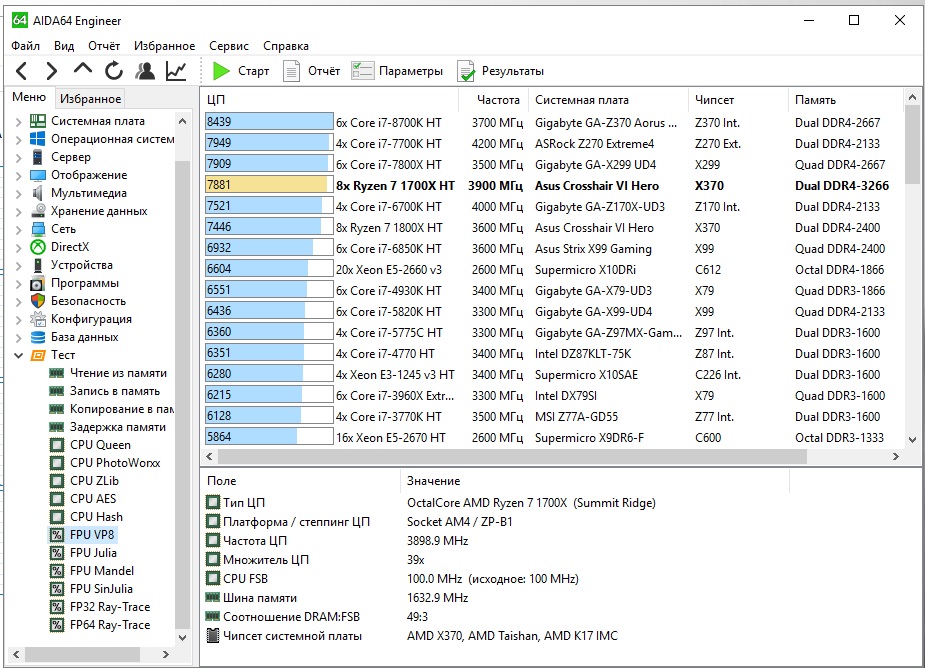The image size is (925, 668).
Task: Open the Файл menu
Action: [25, 45]
